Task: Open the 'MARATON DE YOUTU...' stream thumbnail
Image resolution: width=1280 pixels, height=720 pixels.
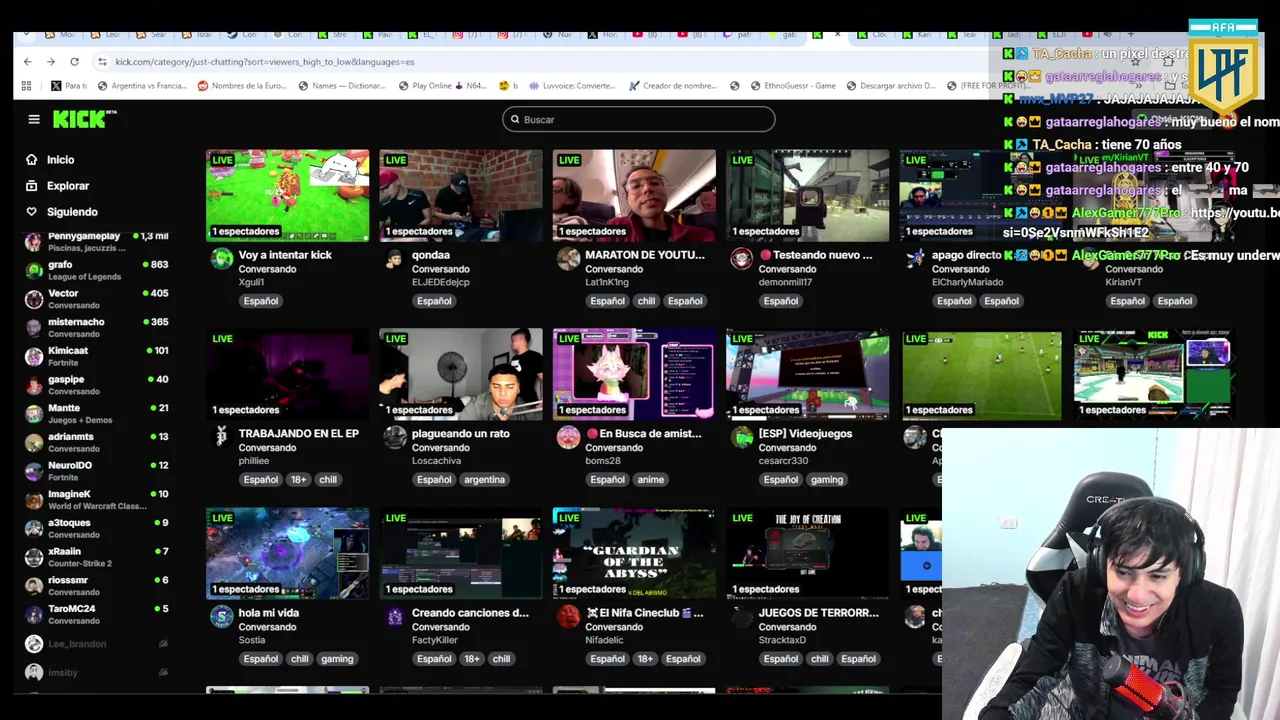Action: point(634,196)
